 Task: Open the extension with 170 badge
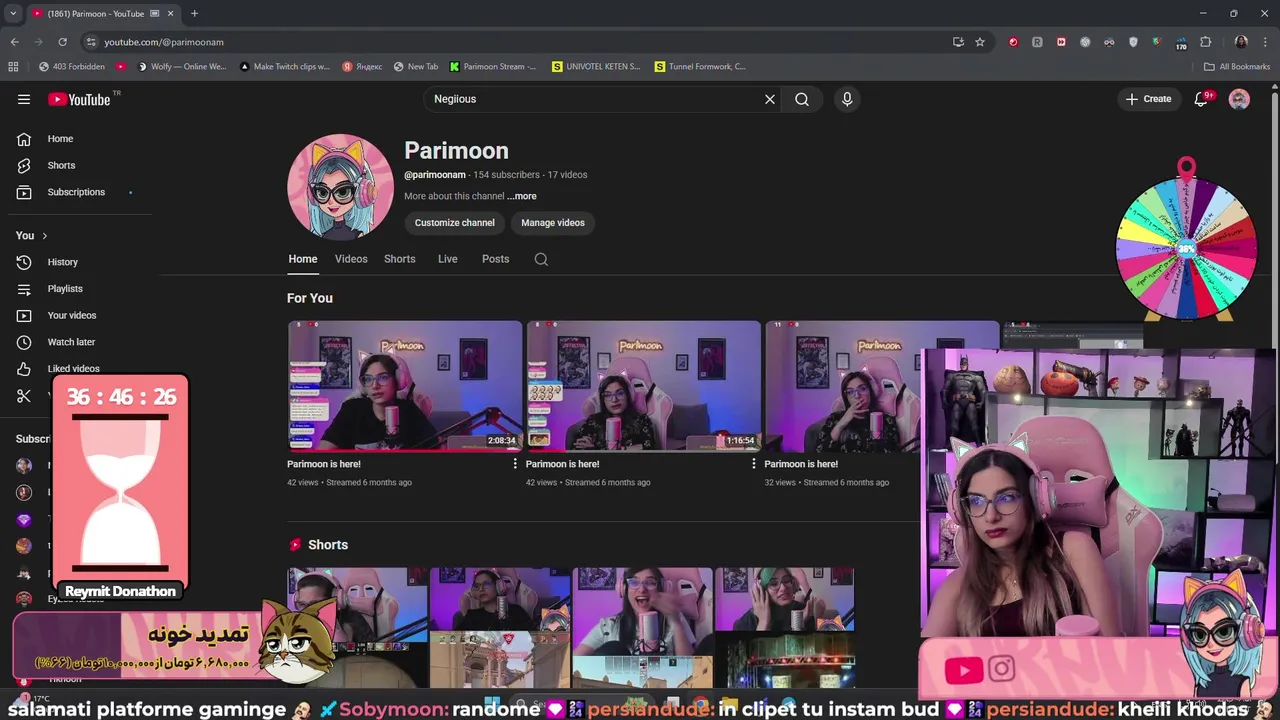pyautogui.click(x=1182, y=43)
